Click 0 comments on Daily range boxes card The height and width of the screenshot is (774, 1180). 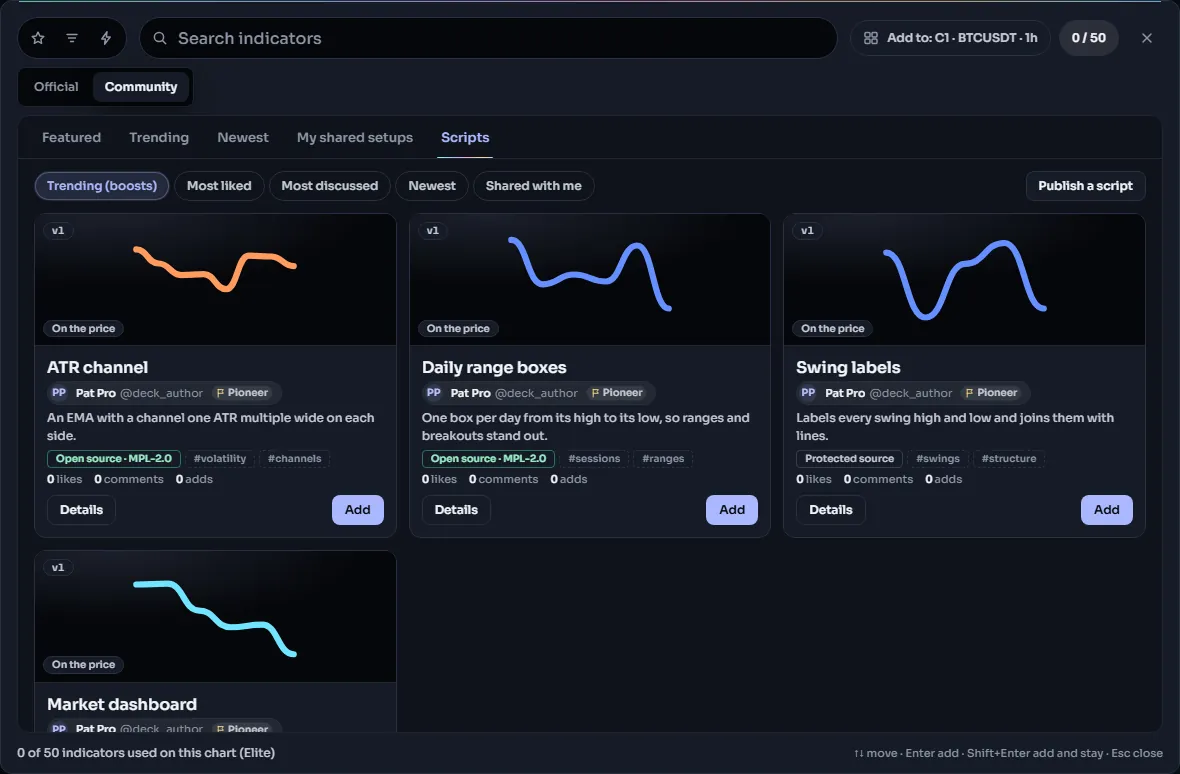[x=503, y=479]
